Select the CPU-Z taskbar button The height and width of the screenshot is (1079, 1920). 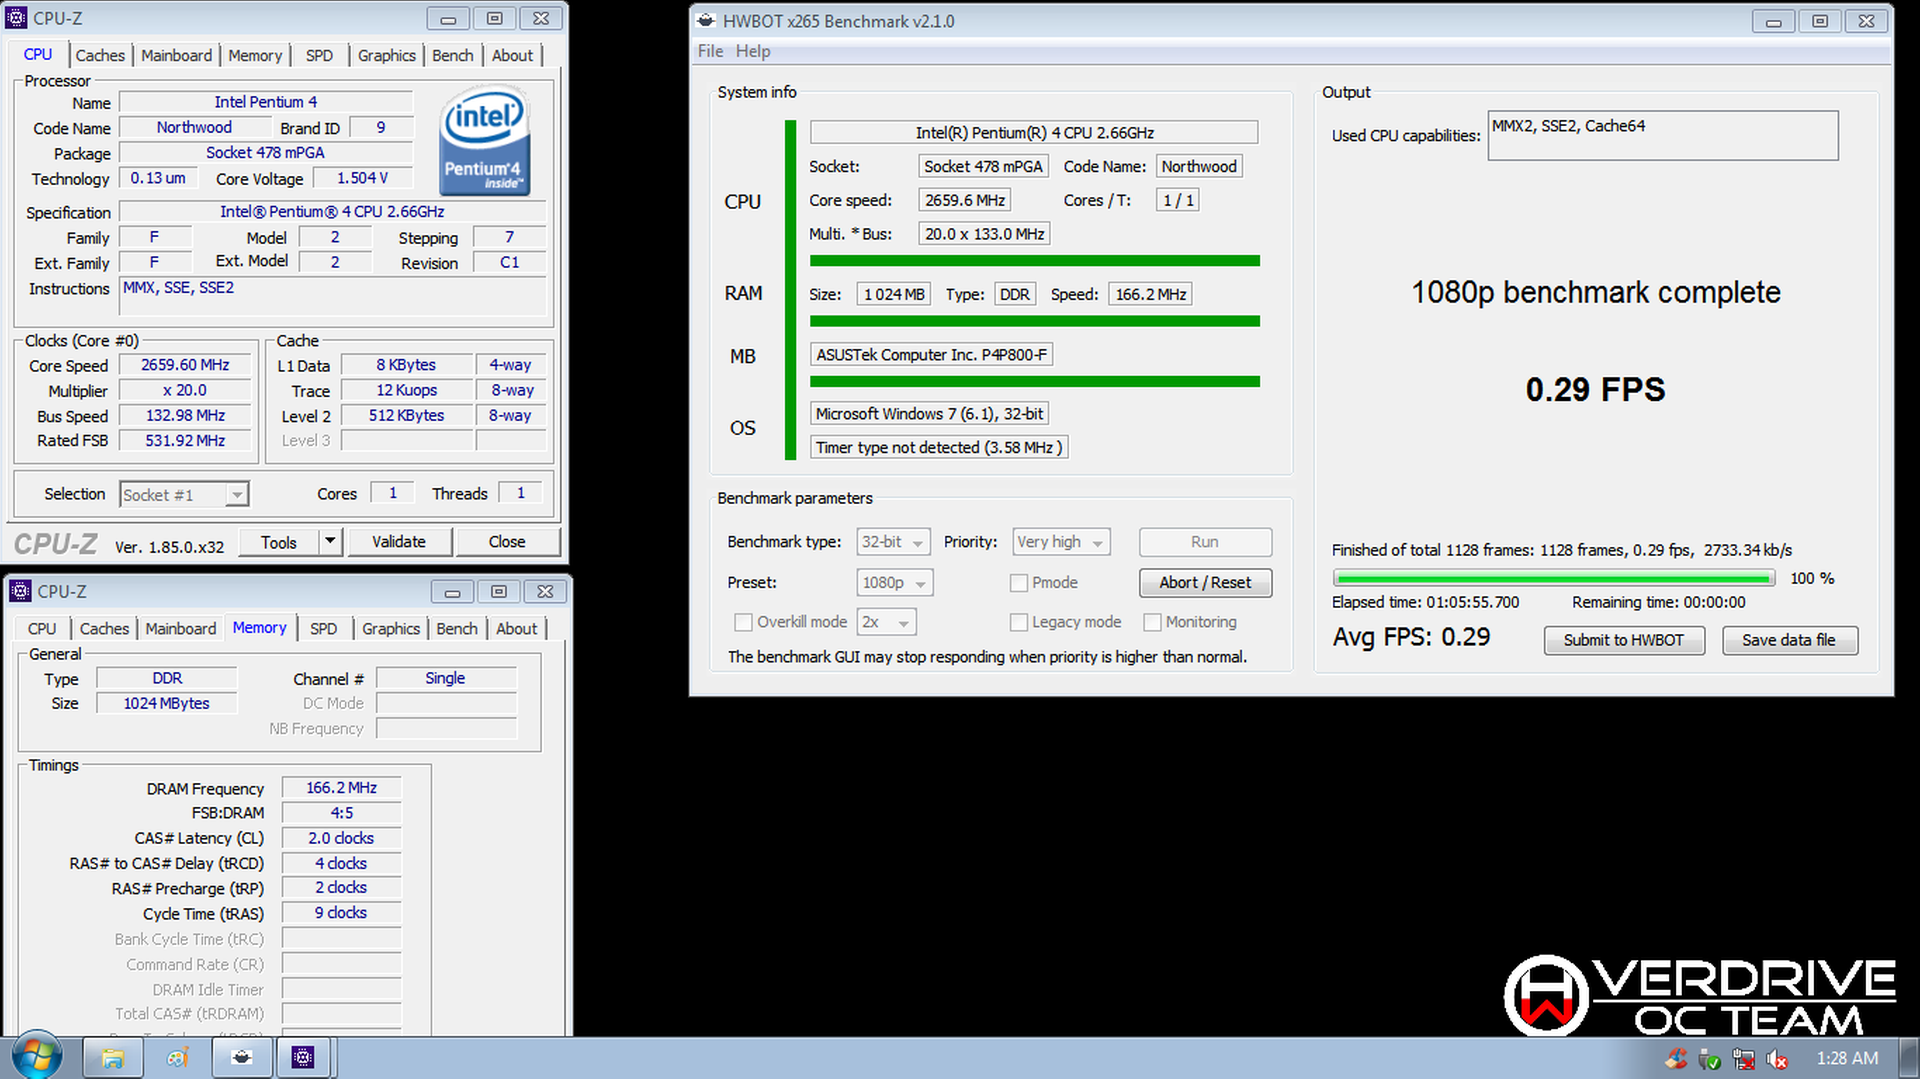(x=303, y=1057)
